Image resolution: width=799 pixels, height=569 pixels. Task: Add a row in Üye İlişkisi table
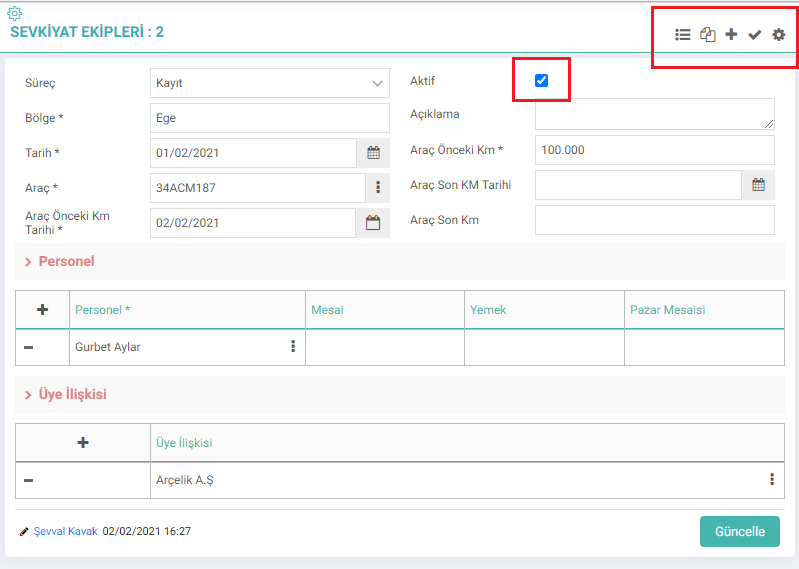point(83,443)
